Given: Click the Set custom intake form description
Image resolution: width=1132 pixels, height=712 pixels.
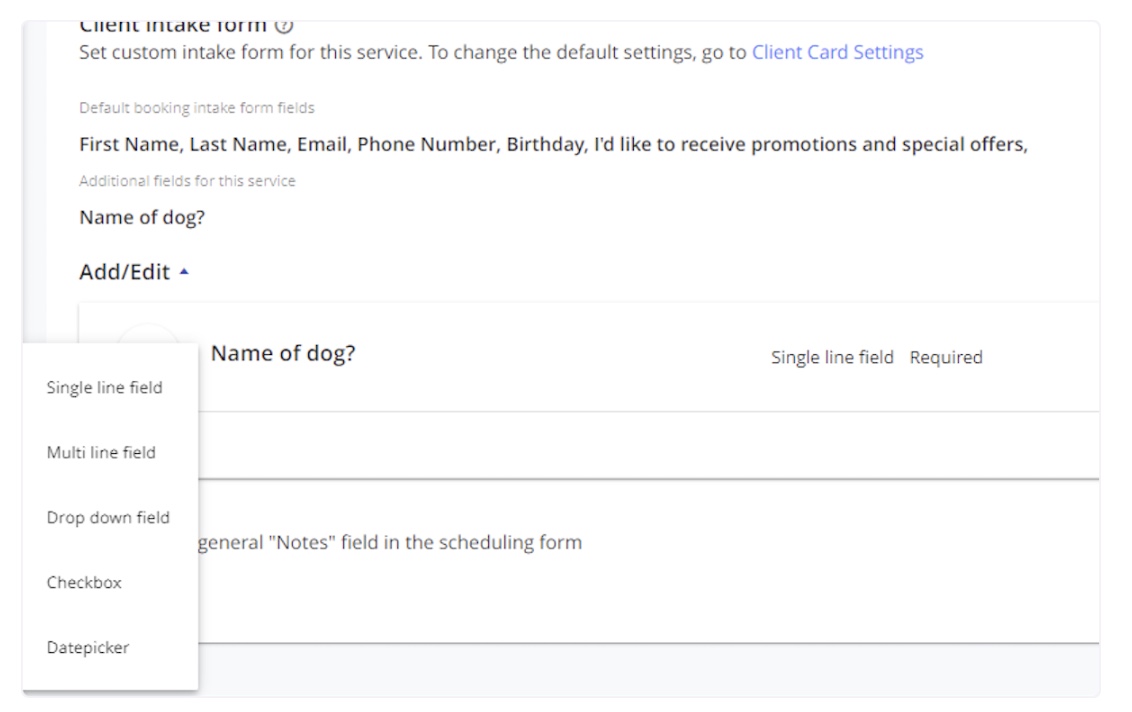Looking at the screenshot, I should pyautogui.click(x=413, y=52).
